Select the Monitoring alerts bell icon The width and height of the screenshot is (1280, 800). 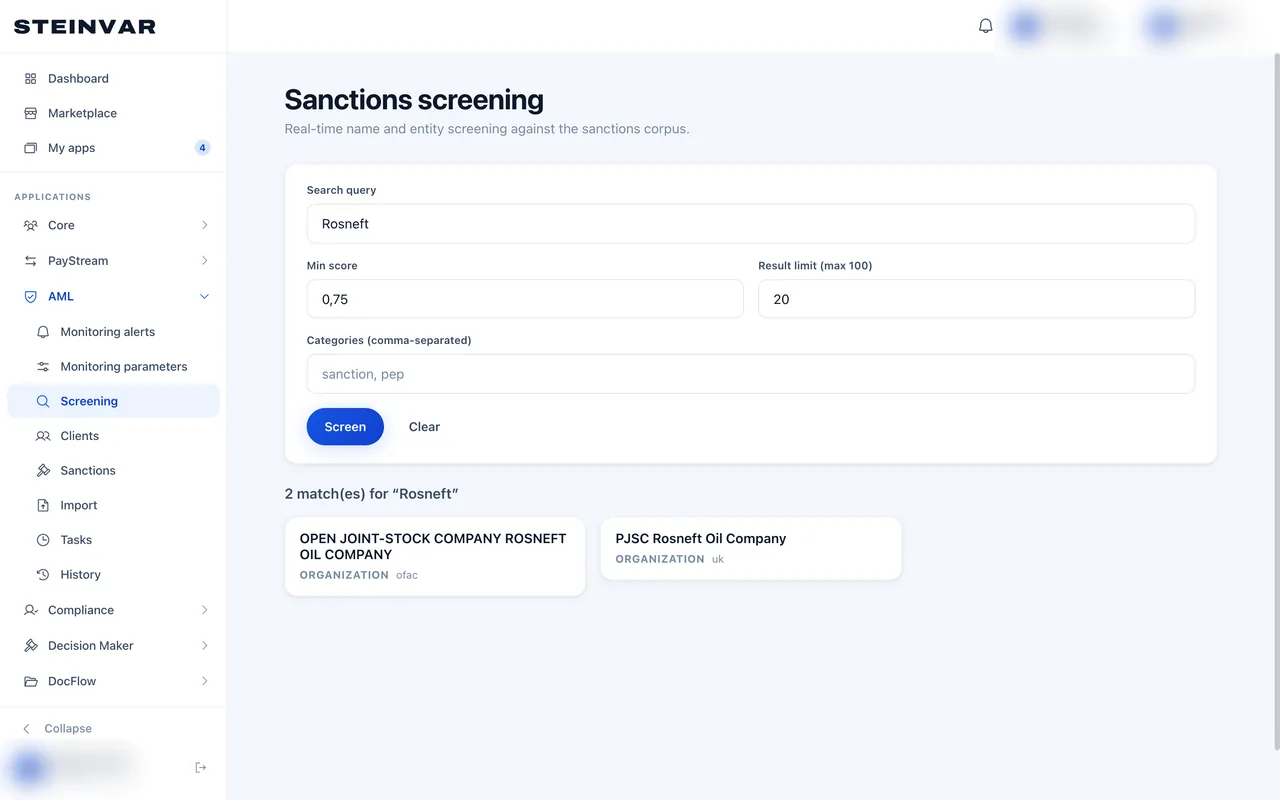point(43,331)
